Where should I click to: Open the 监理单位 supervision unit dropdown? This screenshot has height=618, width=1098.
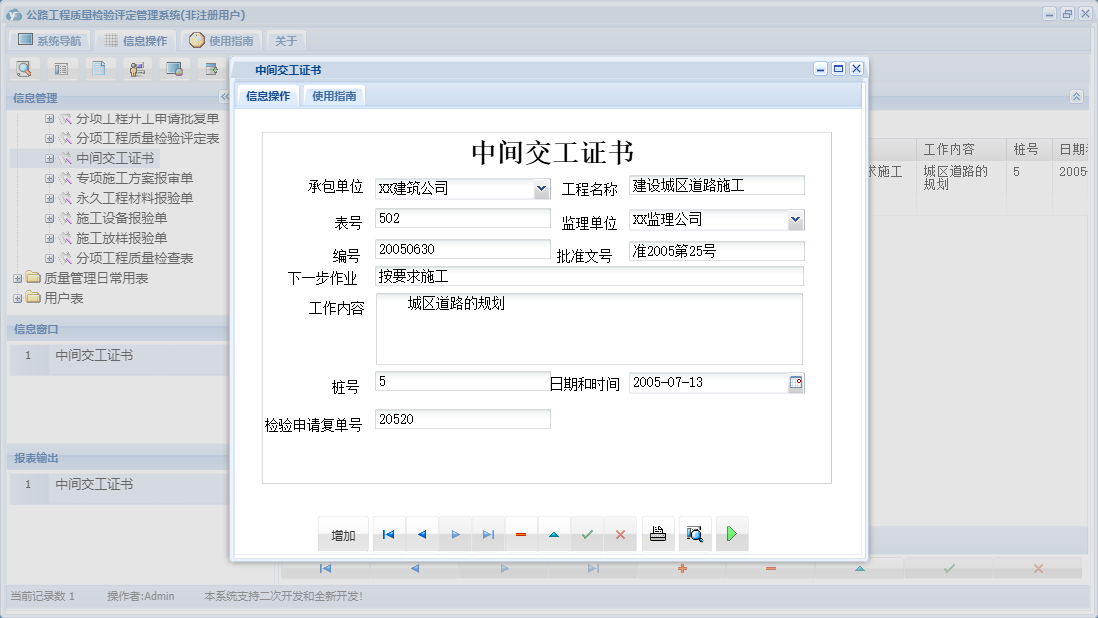(797, 219)
